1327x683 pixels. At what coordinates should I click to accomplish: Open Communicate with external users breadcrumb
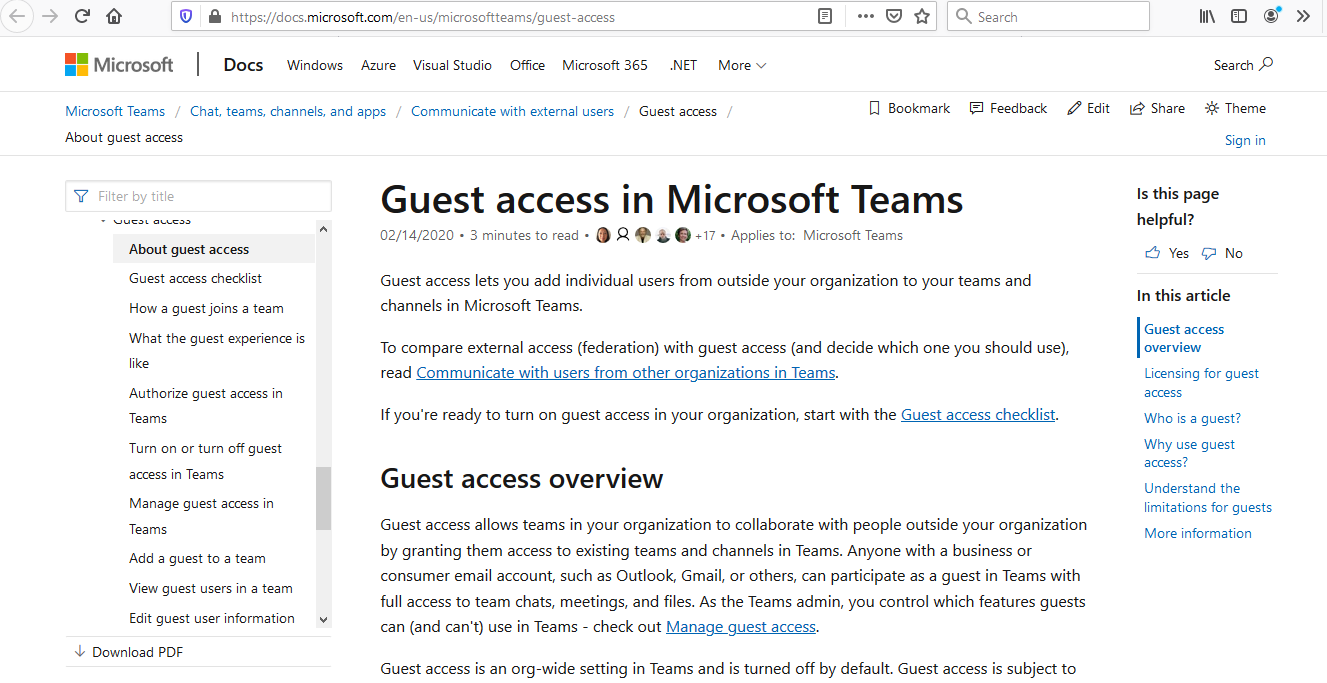pyautogui.click(x=512, y=111)
